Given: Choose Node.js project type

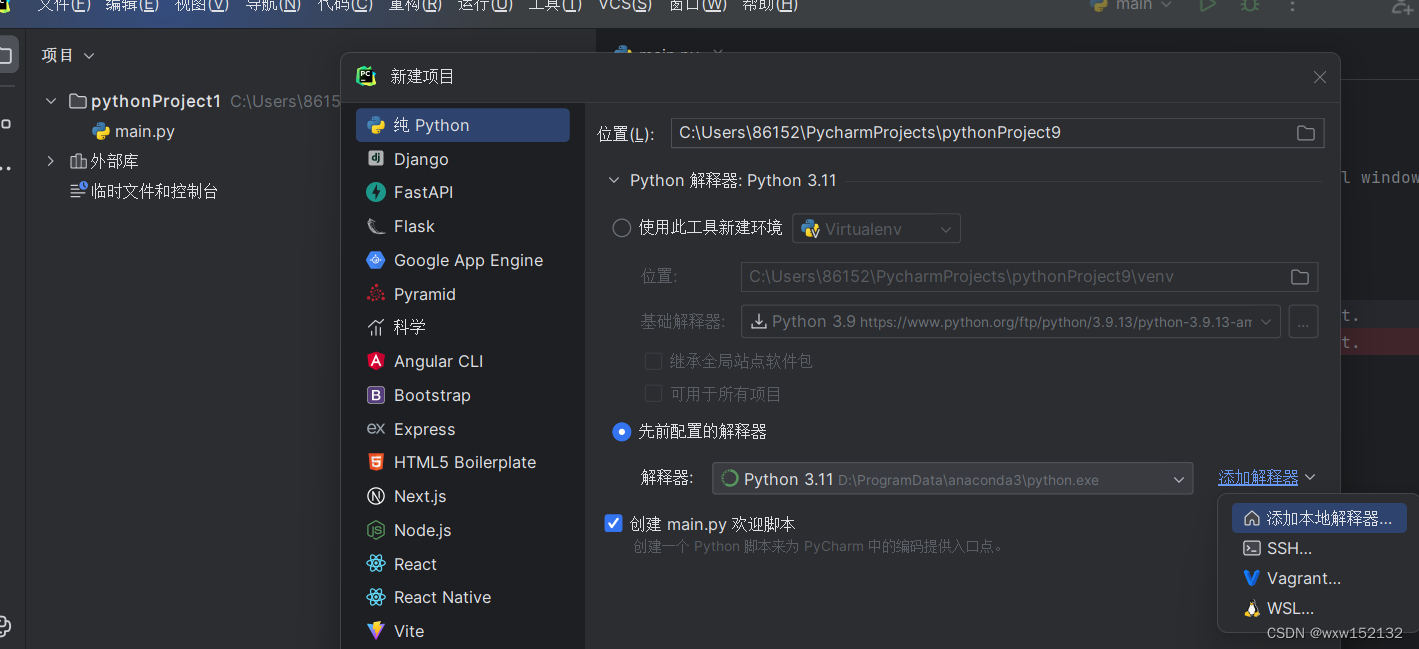Looking at the screenshot, I should tap(462, 530).
